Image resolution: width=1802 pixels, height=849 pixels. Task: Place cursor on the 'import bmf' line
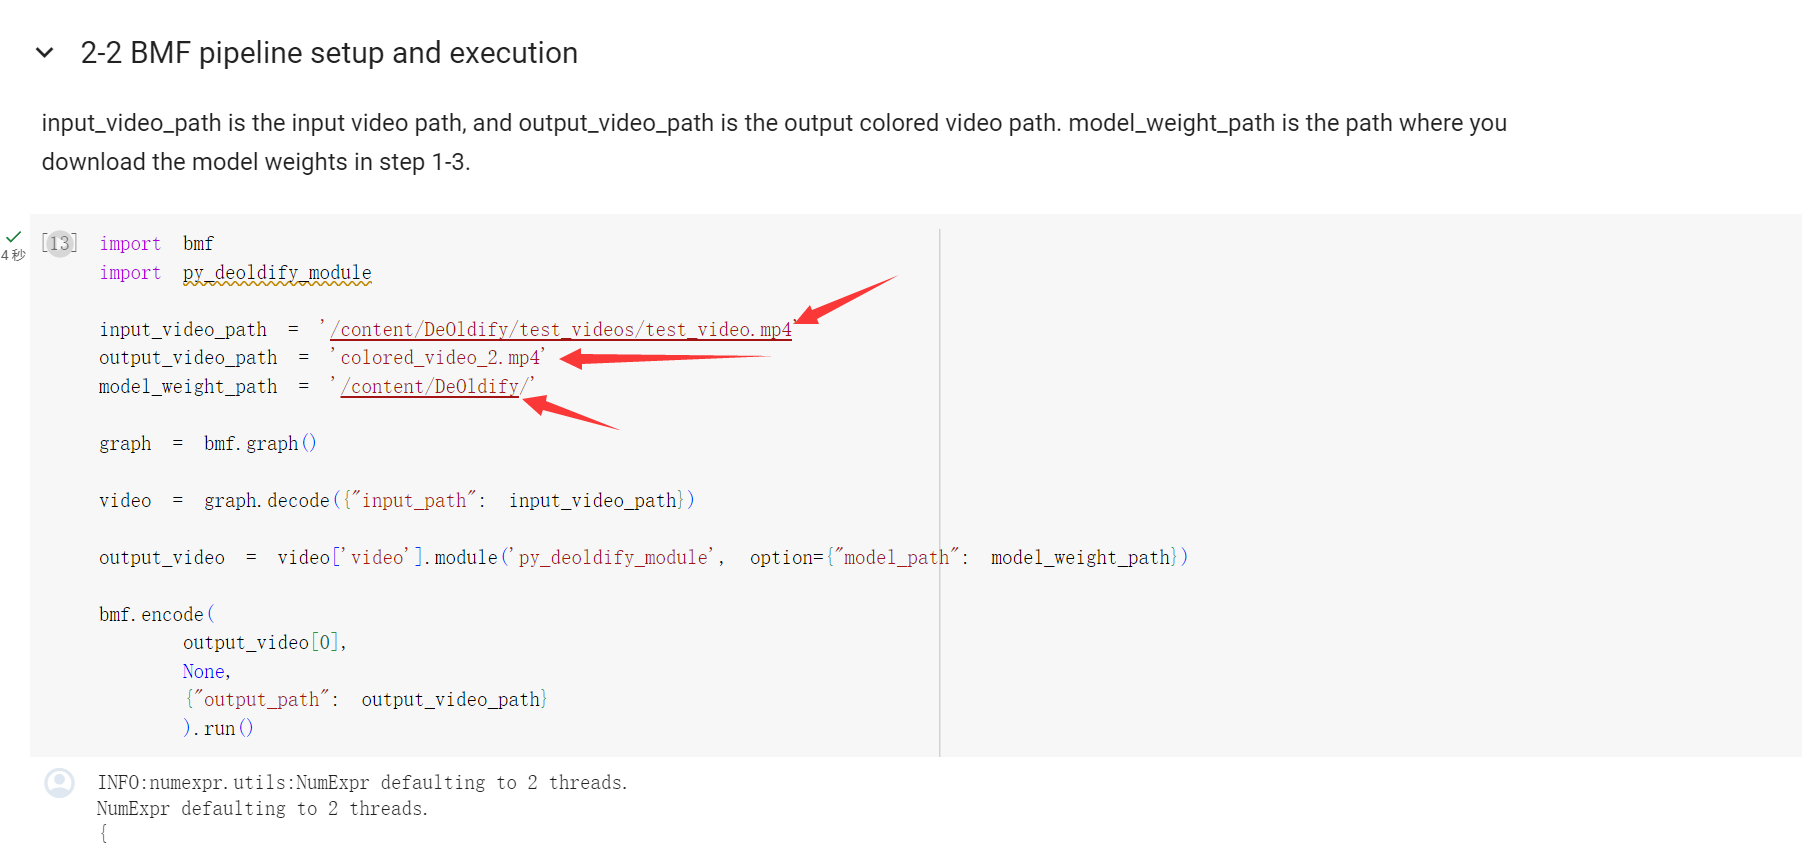(x=156, y=244)
